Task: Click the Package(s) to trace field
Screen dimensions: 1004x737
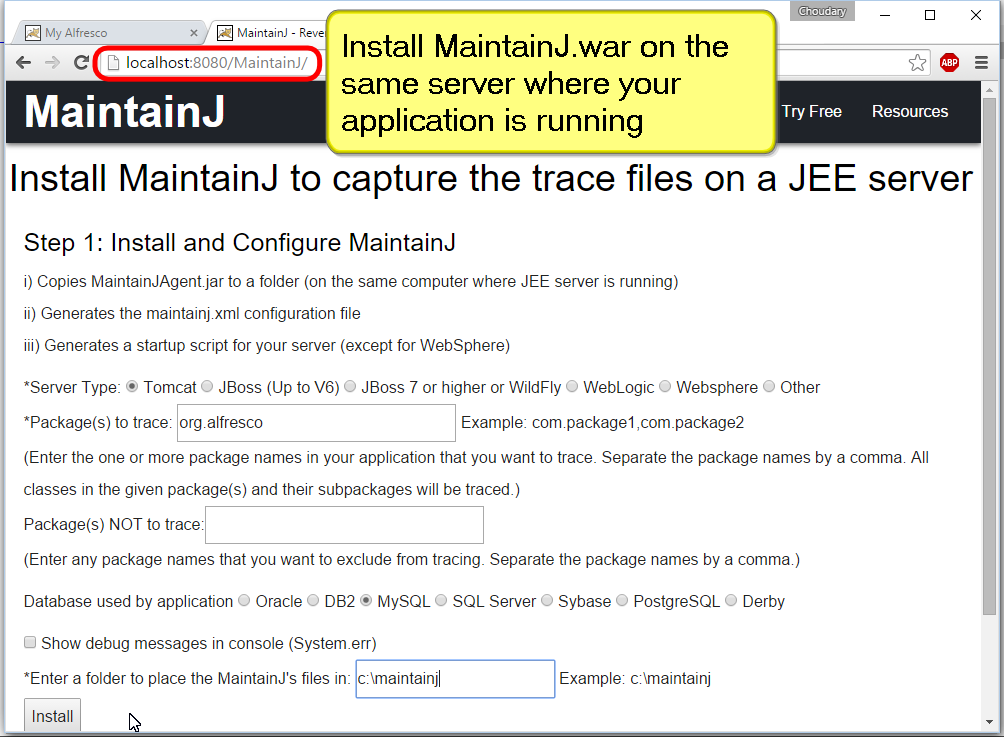Action: [x=316, y=423]
